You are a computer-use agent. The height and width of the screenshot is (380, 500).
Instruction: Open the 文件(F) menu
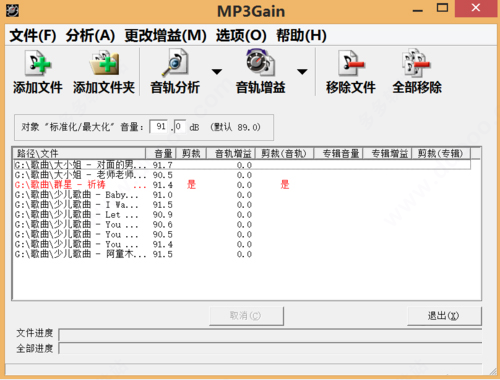tap(33, 35)
